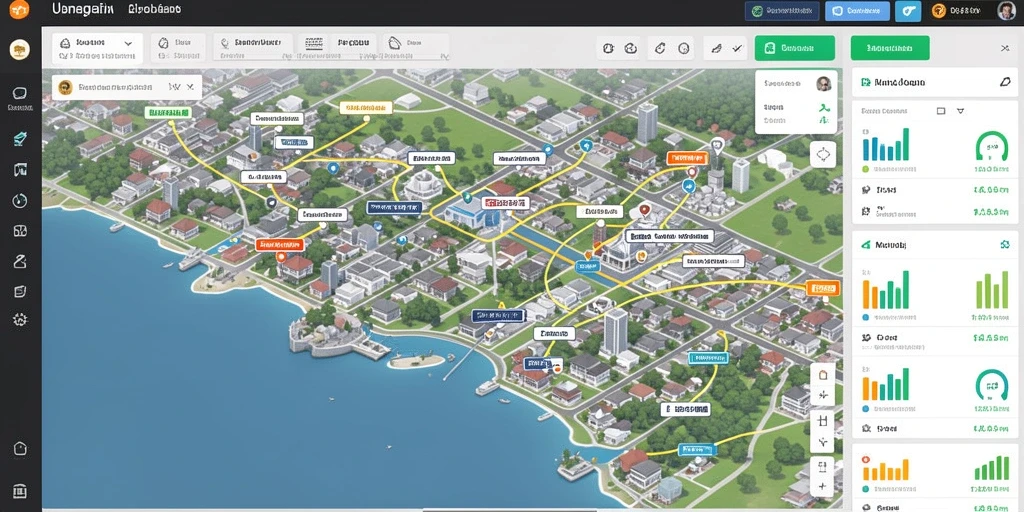The height and width of the screenshot is (512, 1024).
Task: Click the crosshair locate button on map
Action: [x=823, y=155]
